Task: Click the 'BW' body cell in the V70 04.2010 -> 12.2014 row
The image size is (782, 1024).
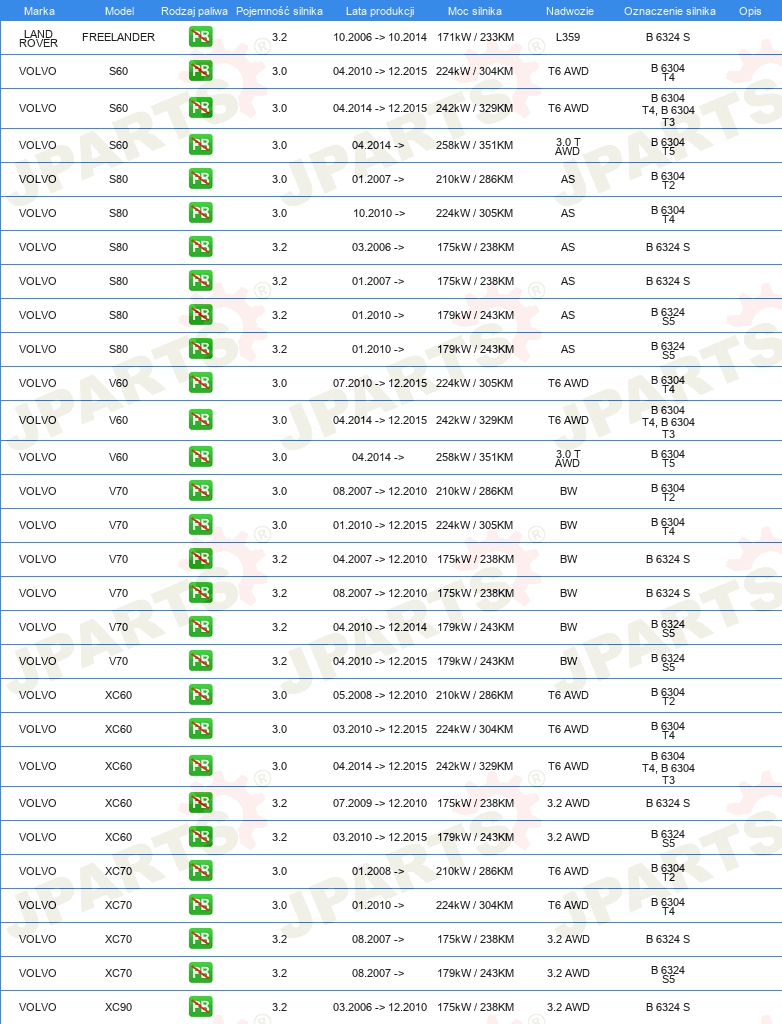Action: click(568, 627)
